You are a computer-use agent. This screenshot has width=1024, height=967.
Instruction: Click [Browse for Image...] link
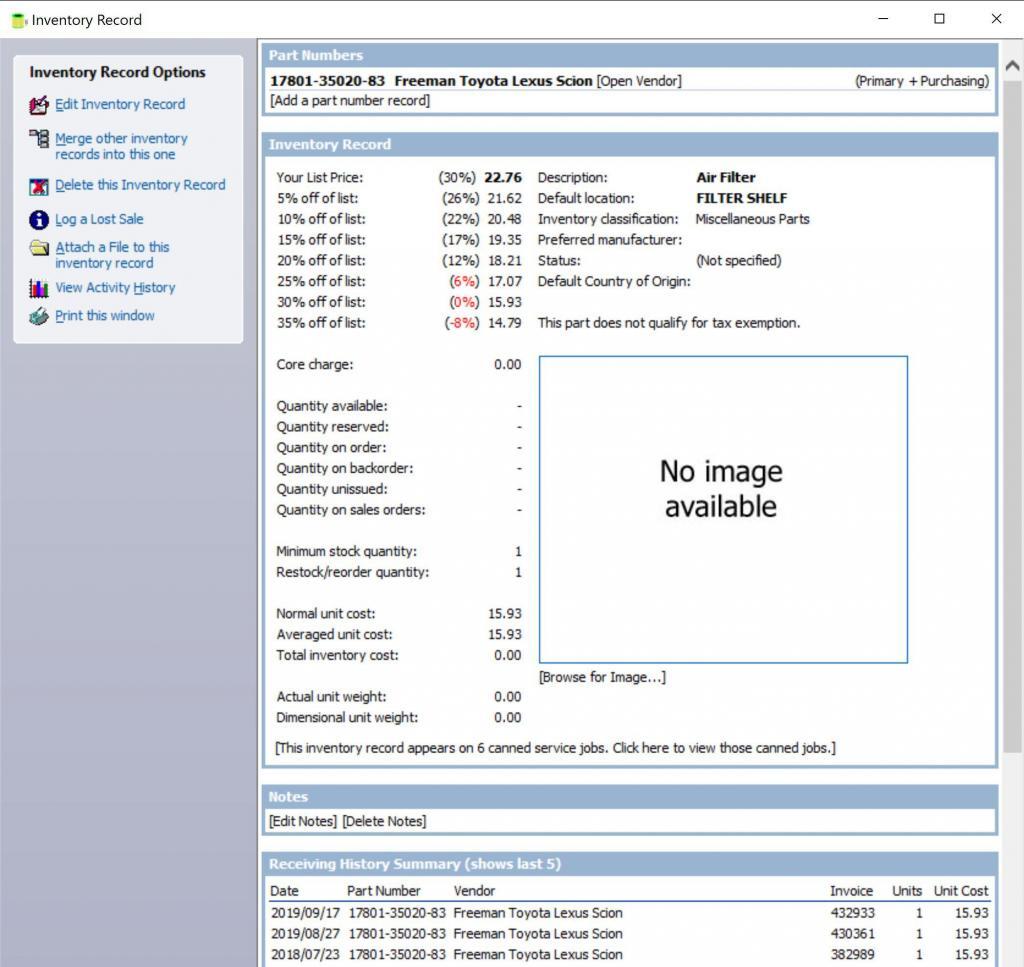pos(602,677)
